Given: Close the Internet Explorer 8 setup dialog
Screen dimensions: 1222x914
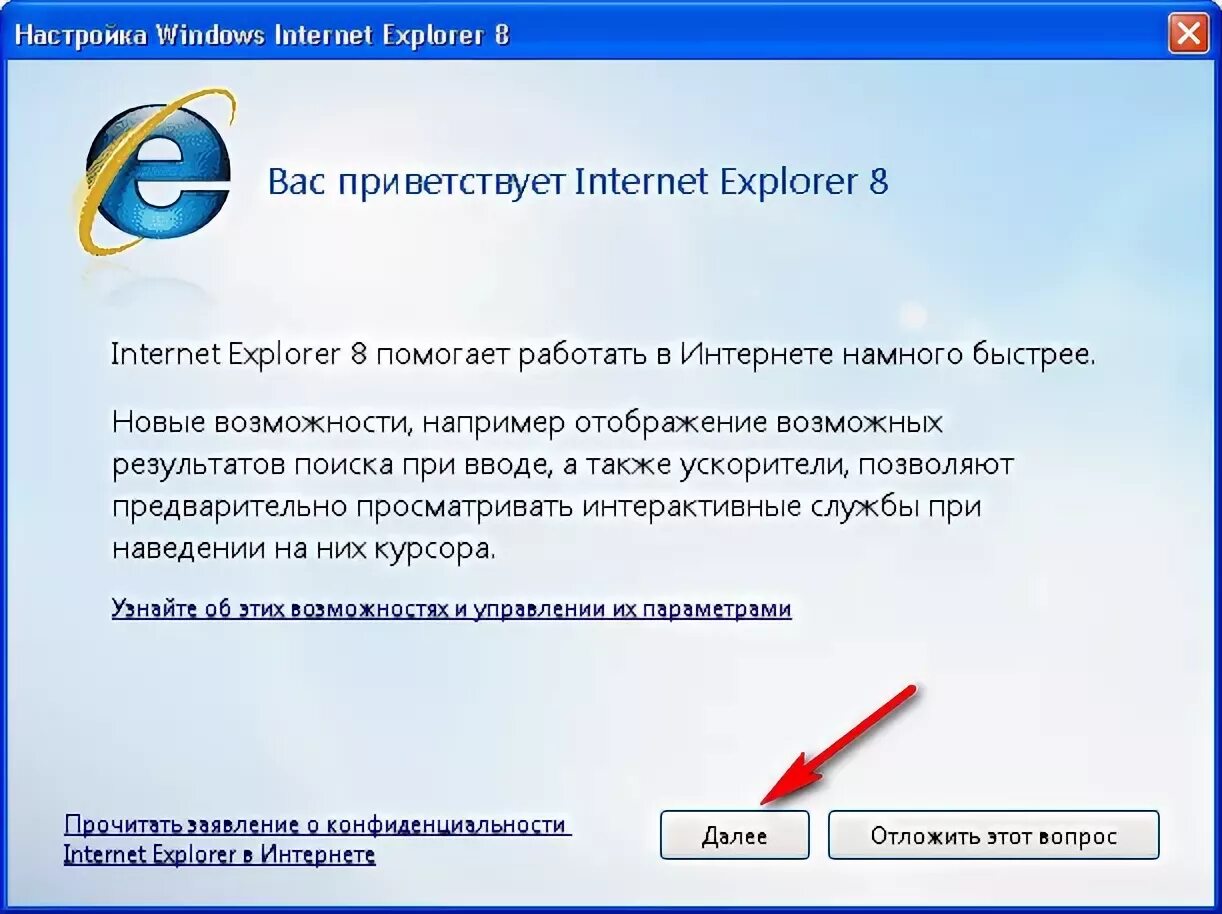Looking at the screenshot, I should coord(1188,34).
